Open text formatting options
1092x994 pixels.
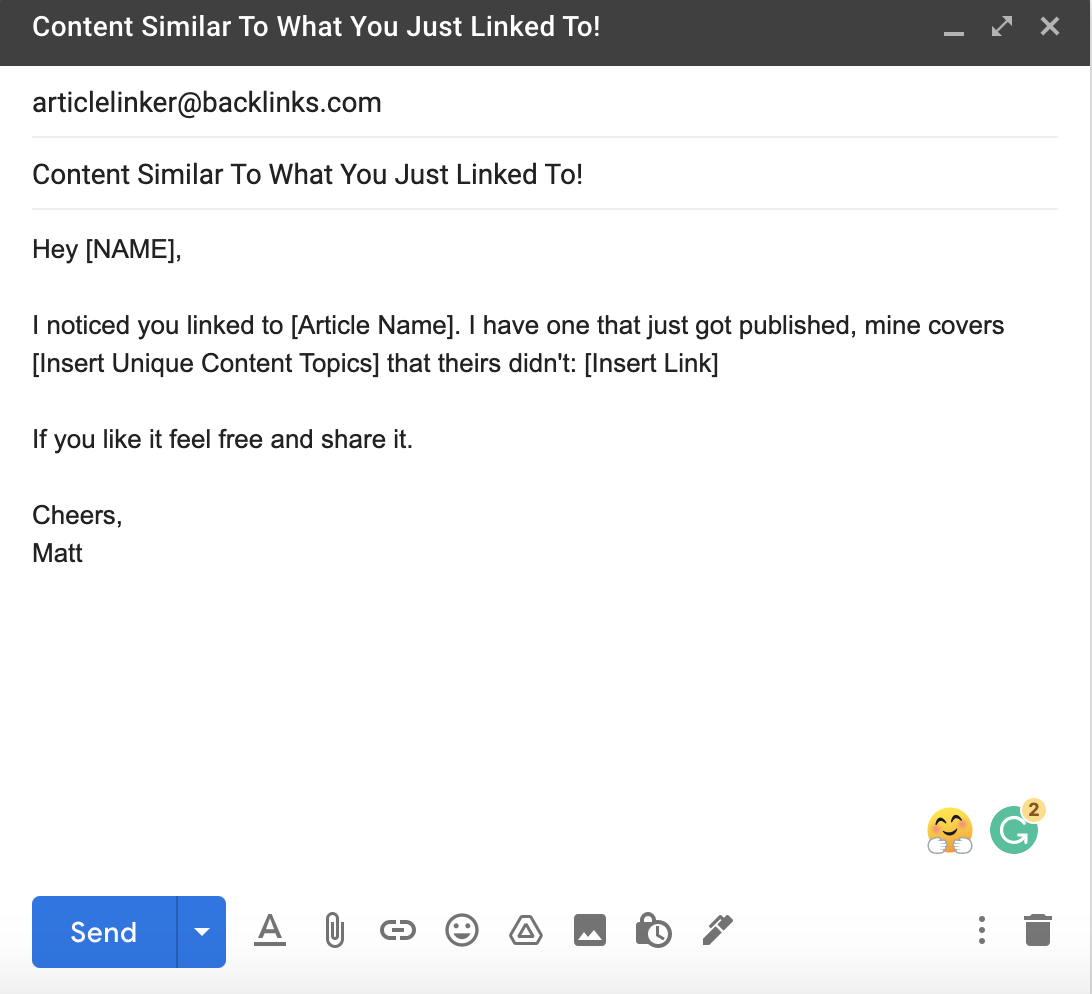[x=269, y=931]
